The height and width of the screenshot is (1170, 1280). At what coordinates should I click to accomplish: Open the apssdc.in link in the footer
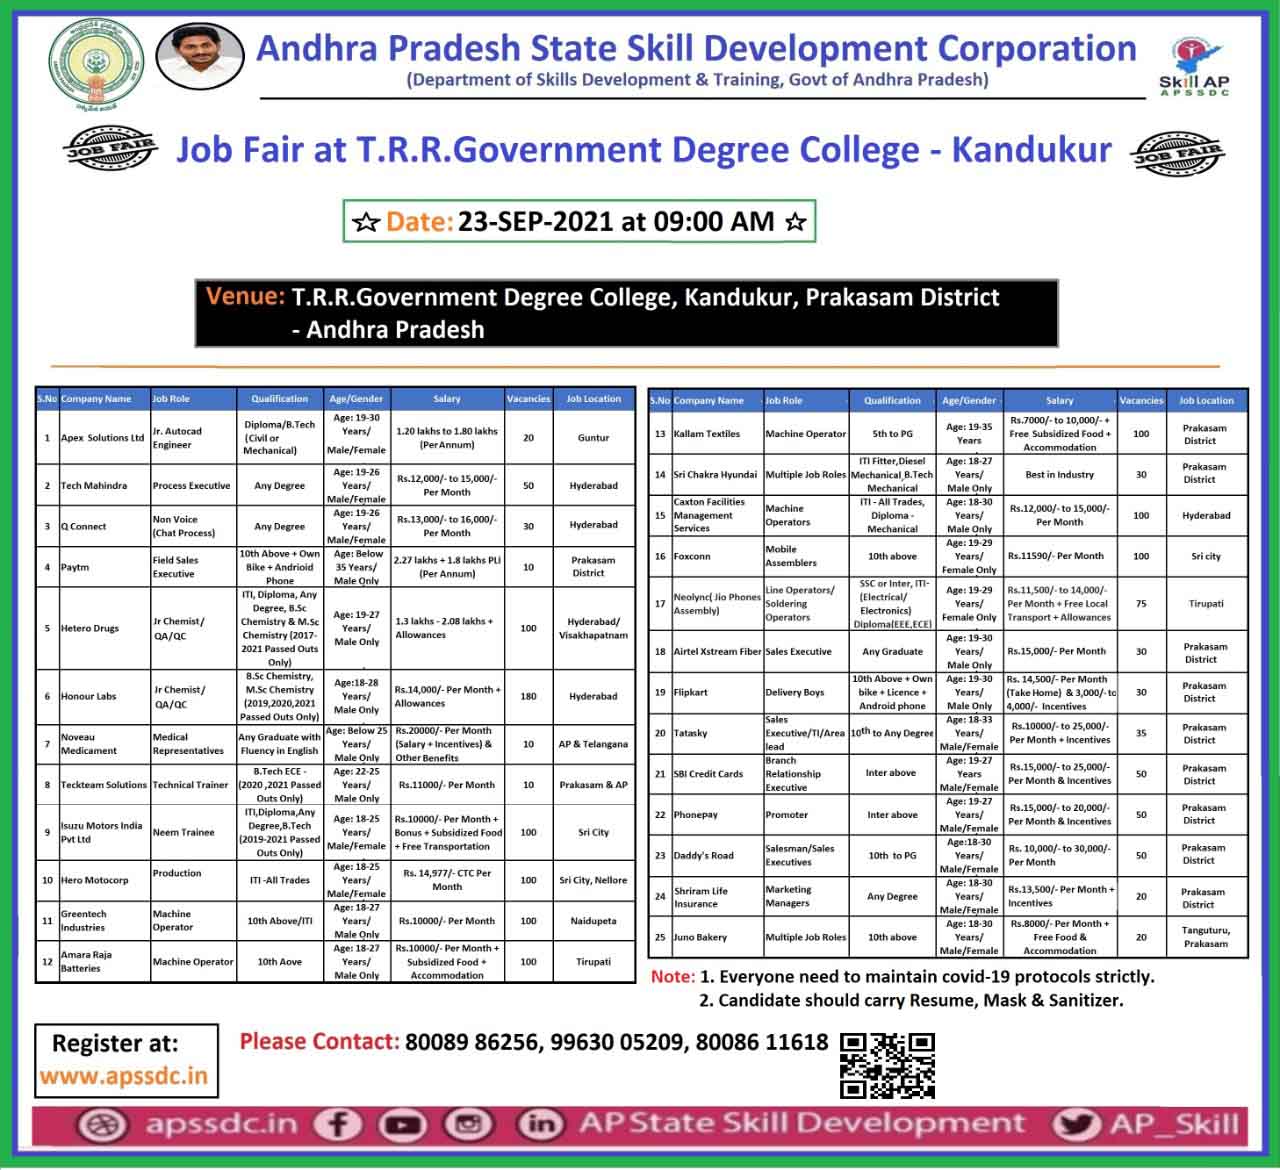click(x=221, y=1124)
